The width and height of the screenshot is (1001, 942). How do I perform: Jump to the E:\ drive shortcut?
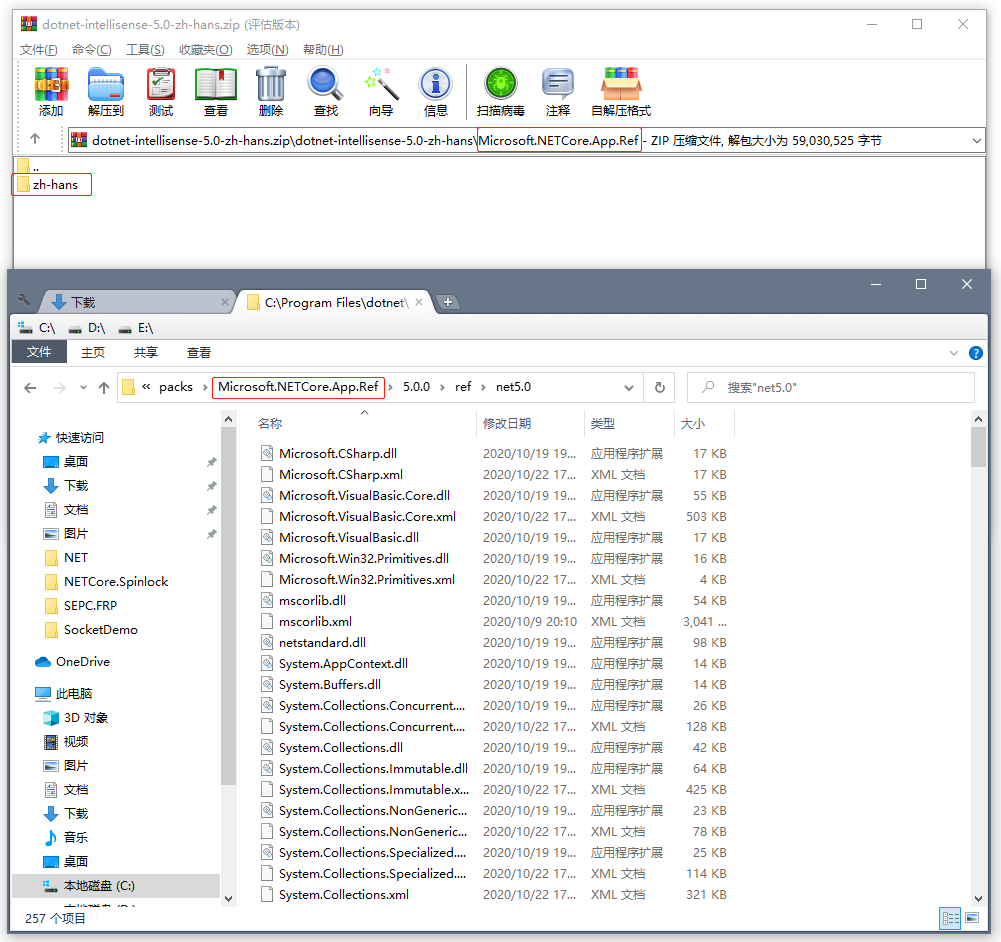click(136, 328)
